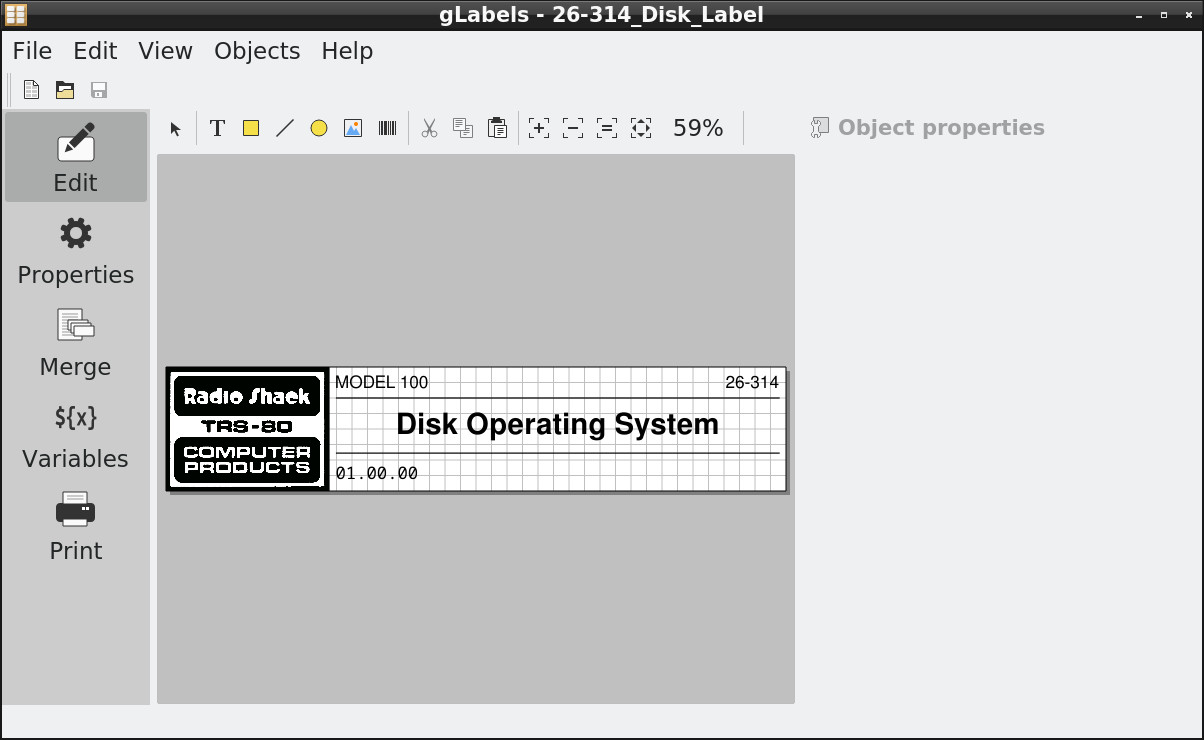1204x740 pixels.
Task: Zoom out of the label
Action: 573,128
